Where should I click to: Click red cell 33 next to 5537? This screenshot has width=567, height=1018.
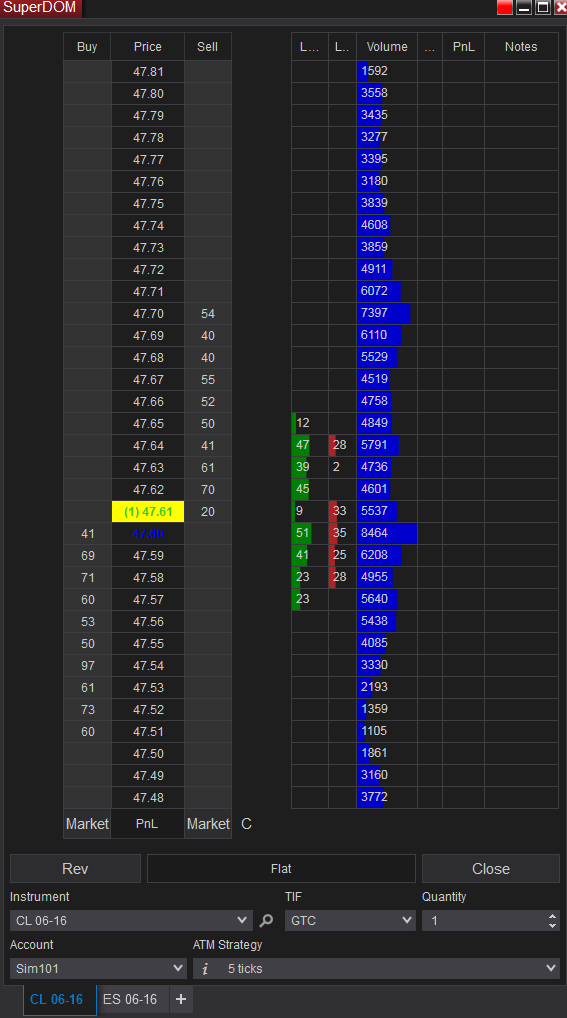coord(342,511)
